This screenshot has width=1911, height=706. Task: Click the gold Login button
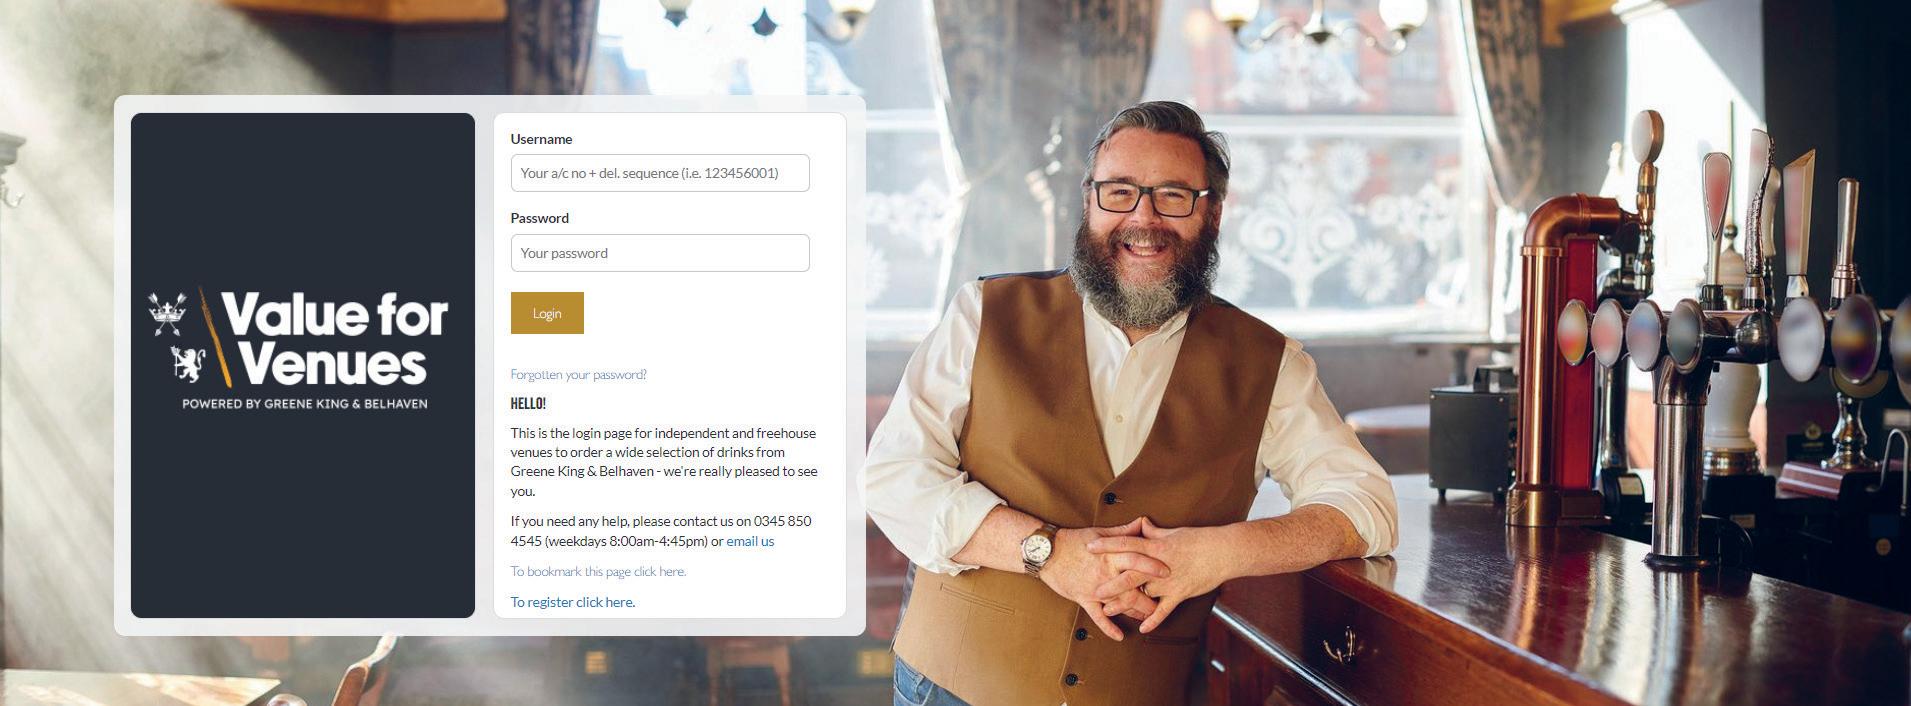pos(547,313)
